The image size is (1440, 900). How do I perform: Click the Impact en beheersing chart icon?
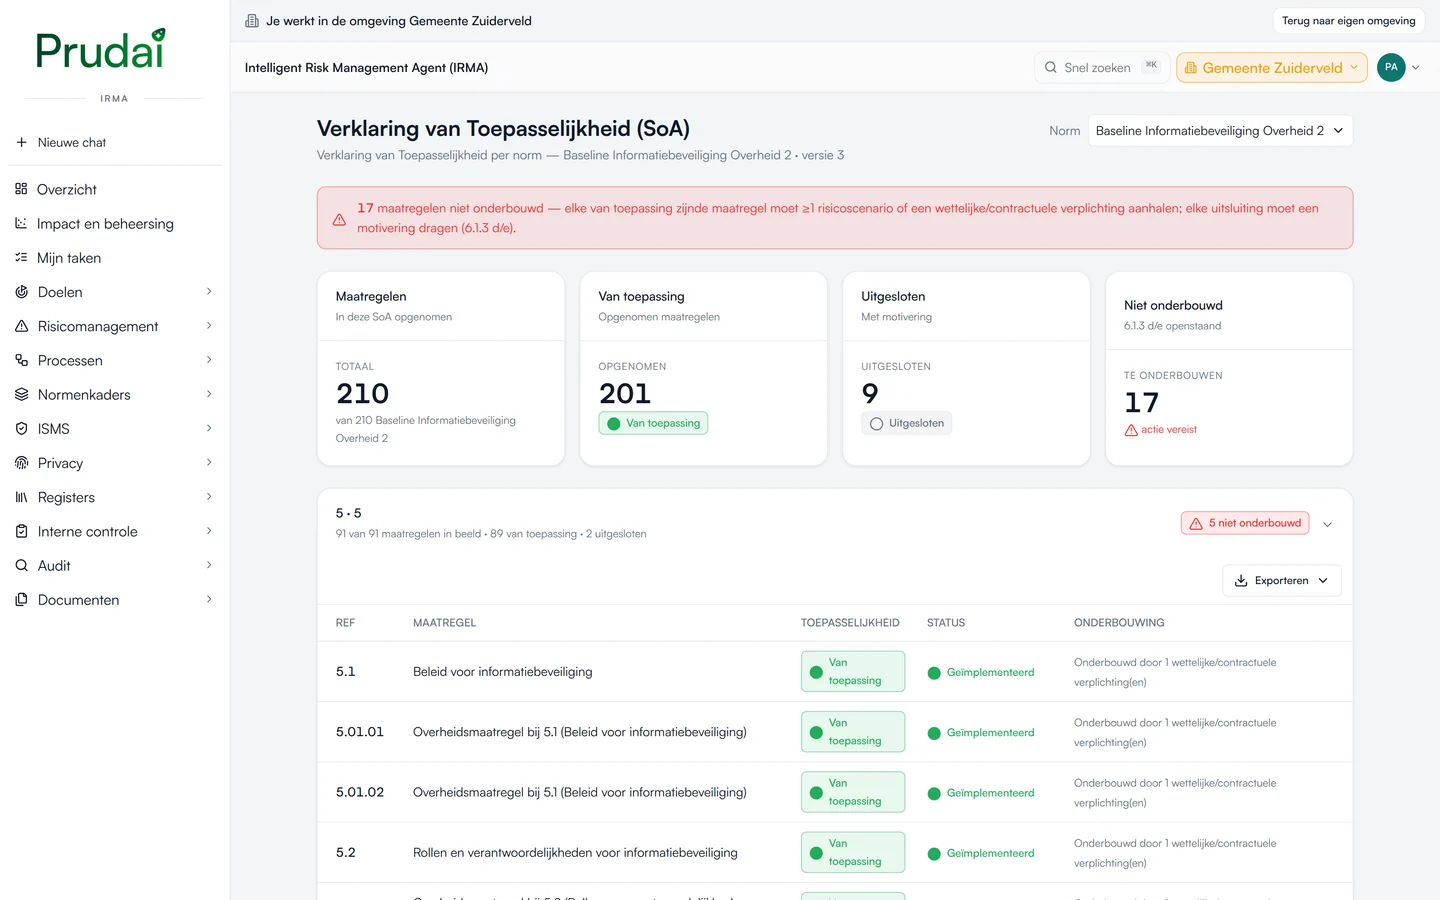pyautogui.click(x=21, y=223)
